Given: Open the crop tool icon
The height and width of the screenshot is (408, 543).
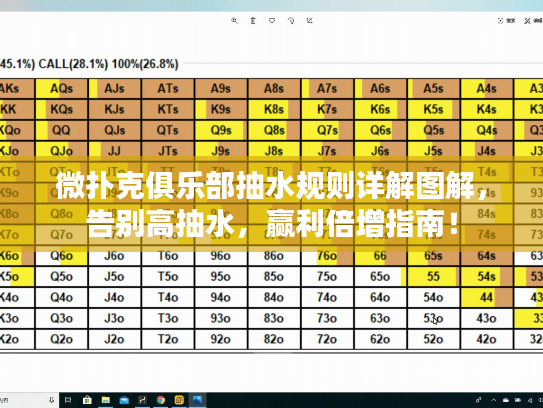Looking at the screenshot, I should [x=310, y=21].
